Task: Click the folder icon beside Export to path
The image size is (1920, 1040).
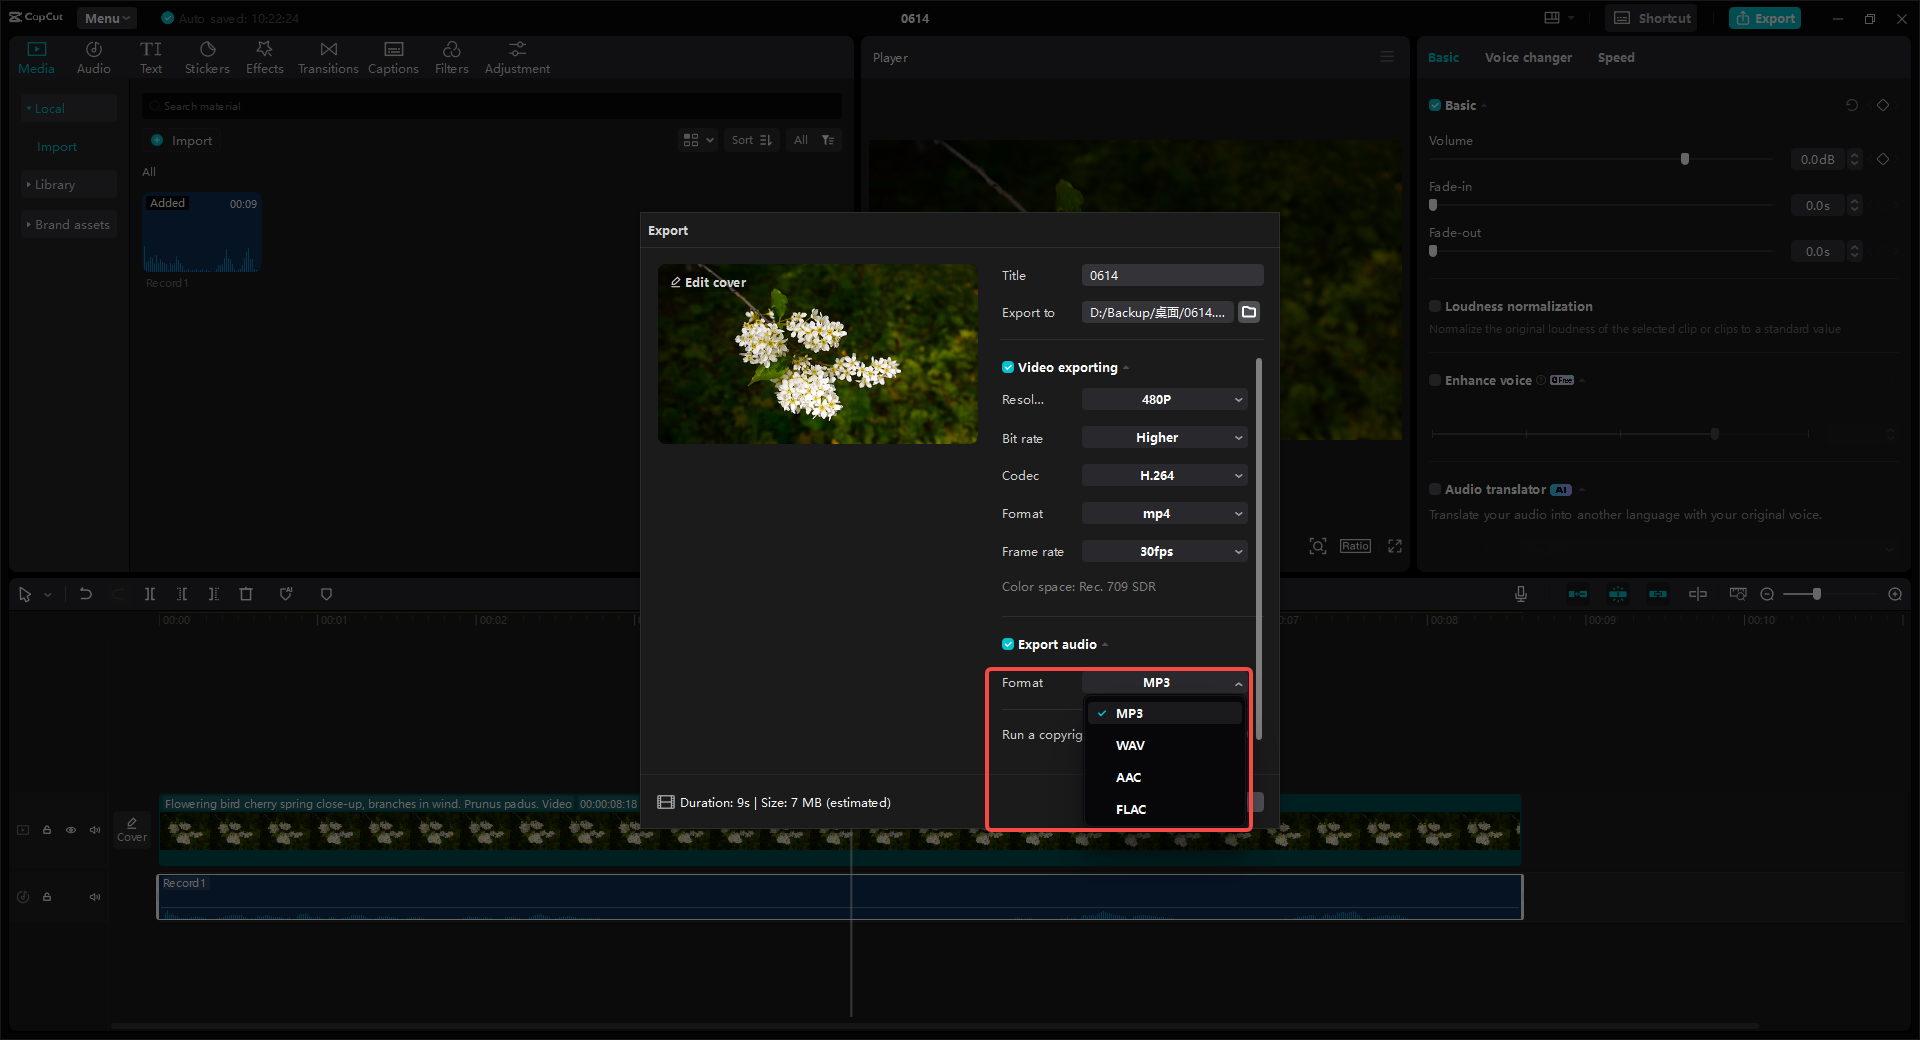Action: tap(1249, 312)
